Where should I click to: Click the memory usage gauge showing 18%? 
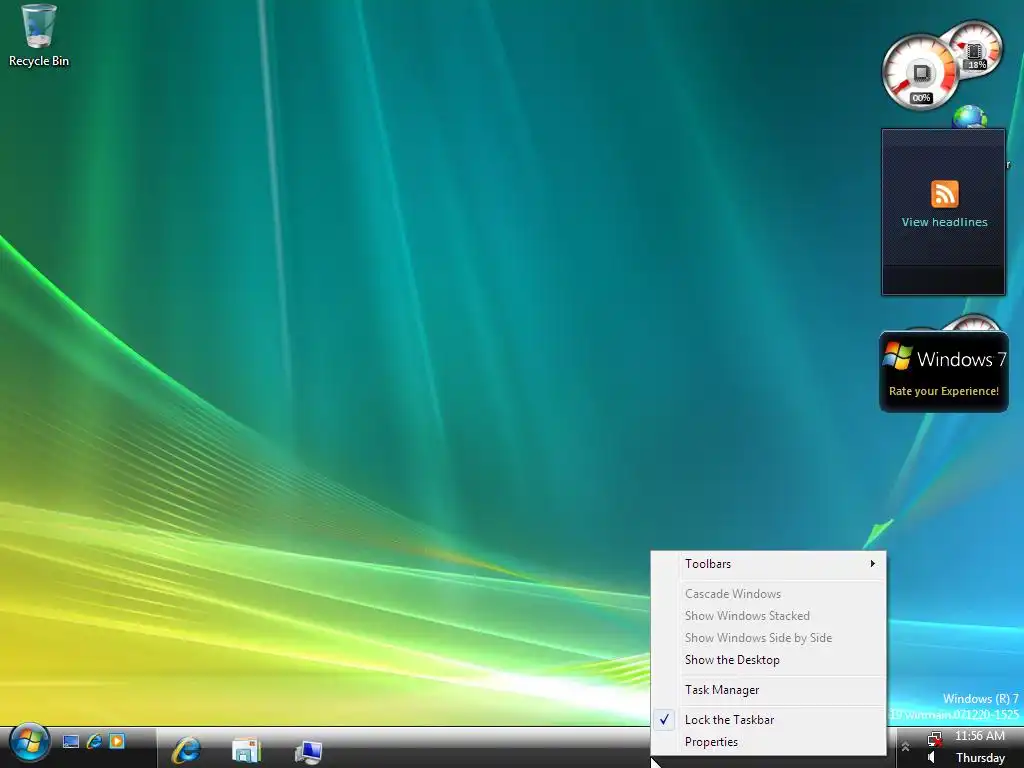click(975, 48)
